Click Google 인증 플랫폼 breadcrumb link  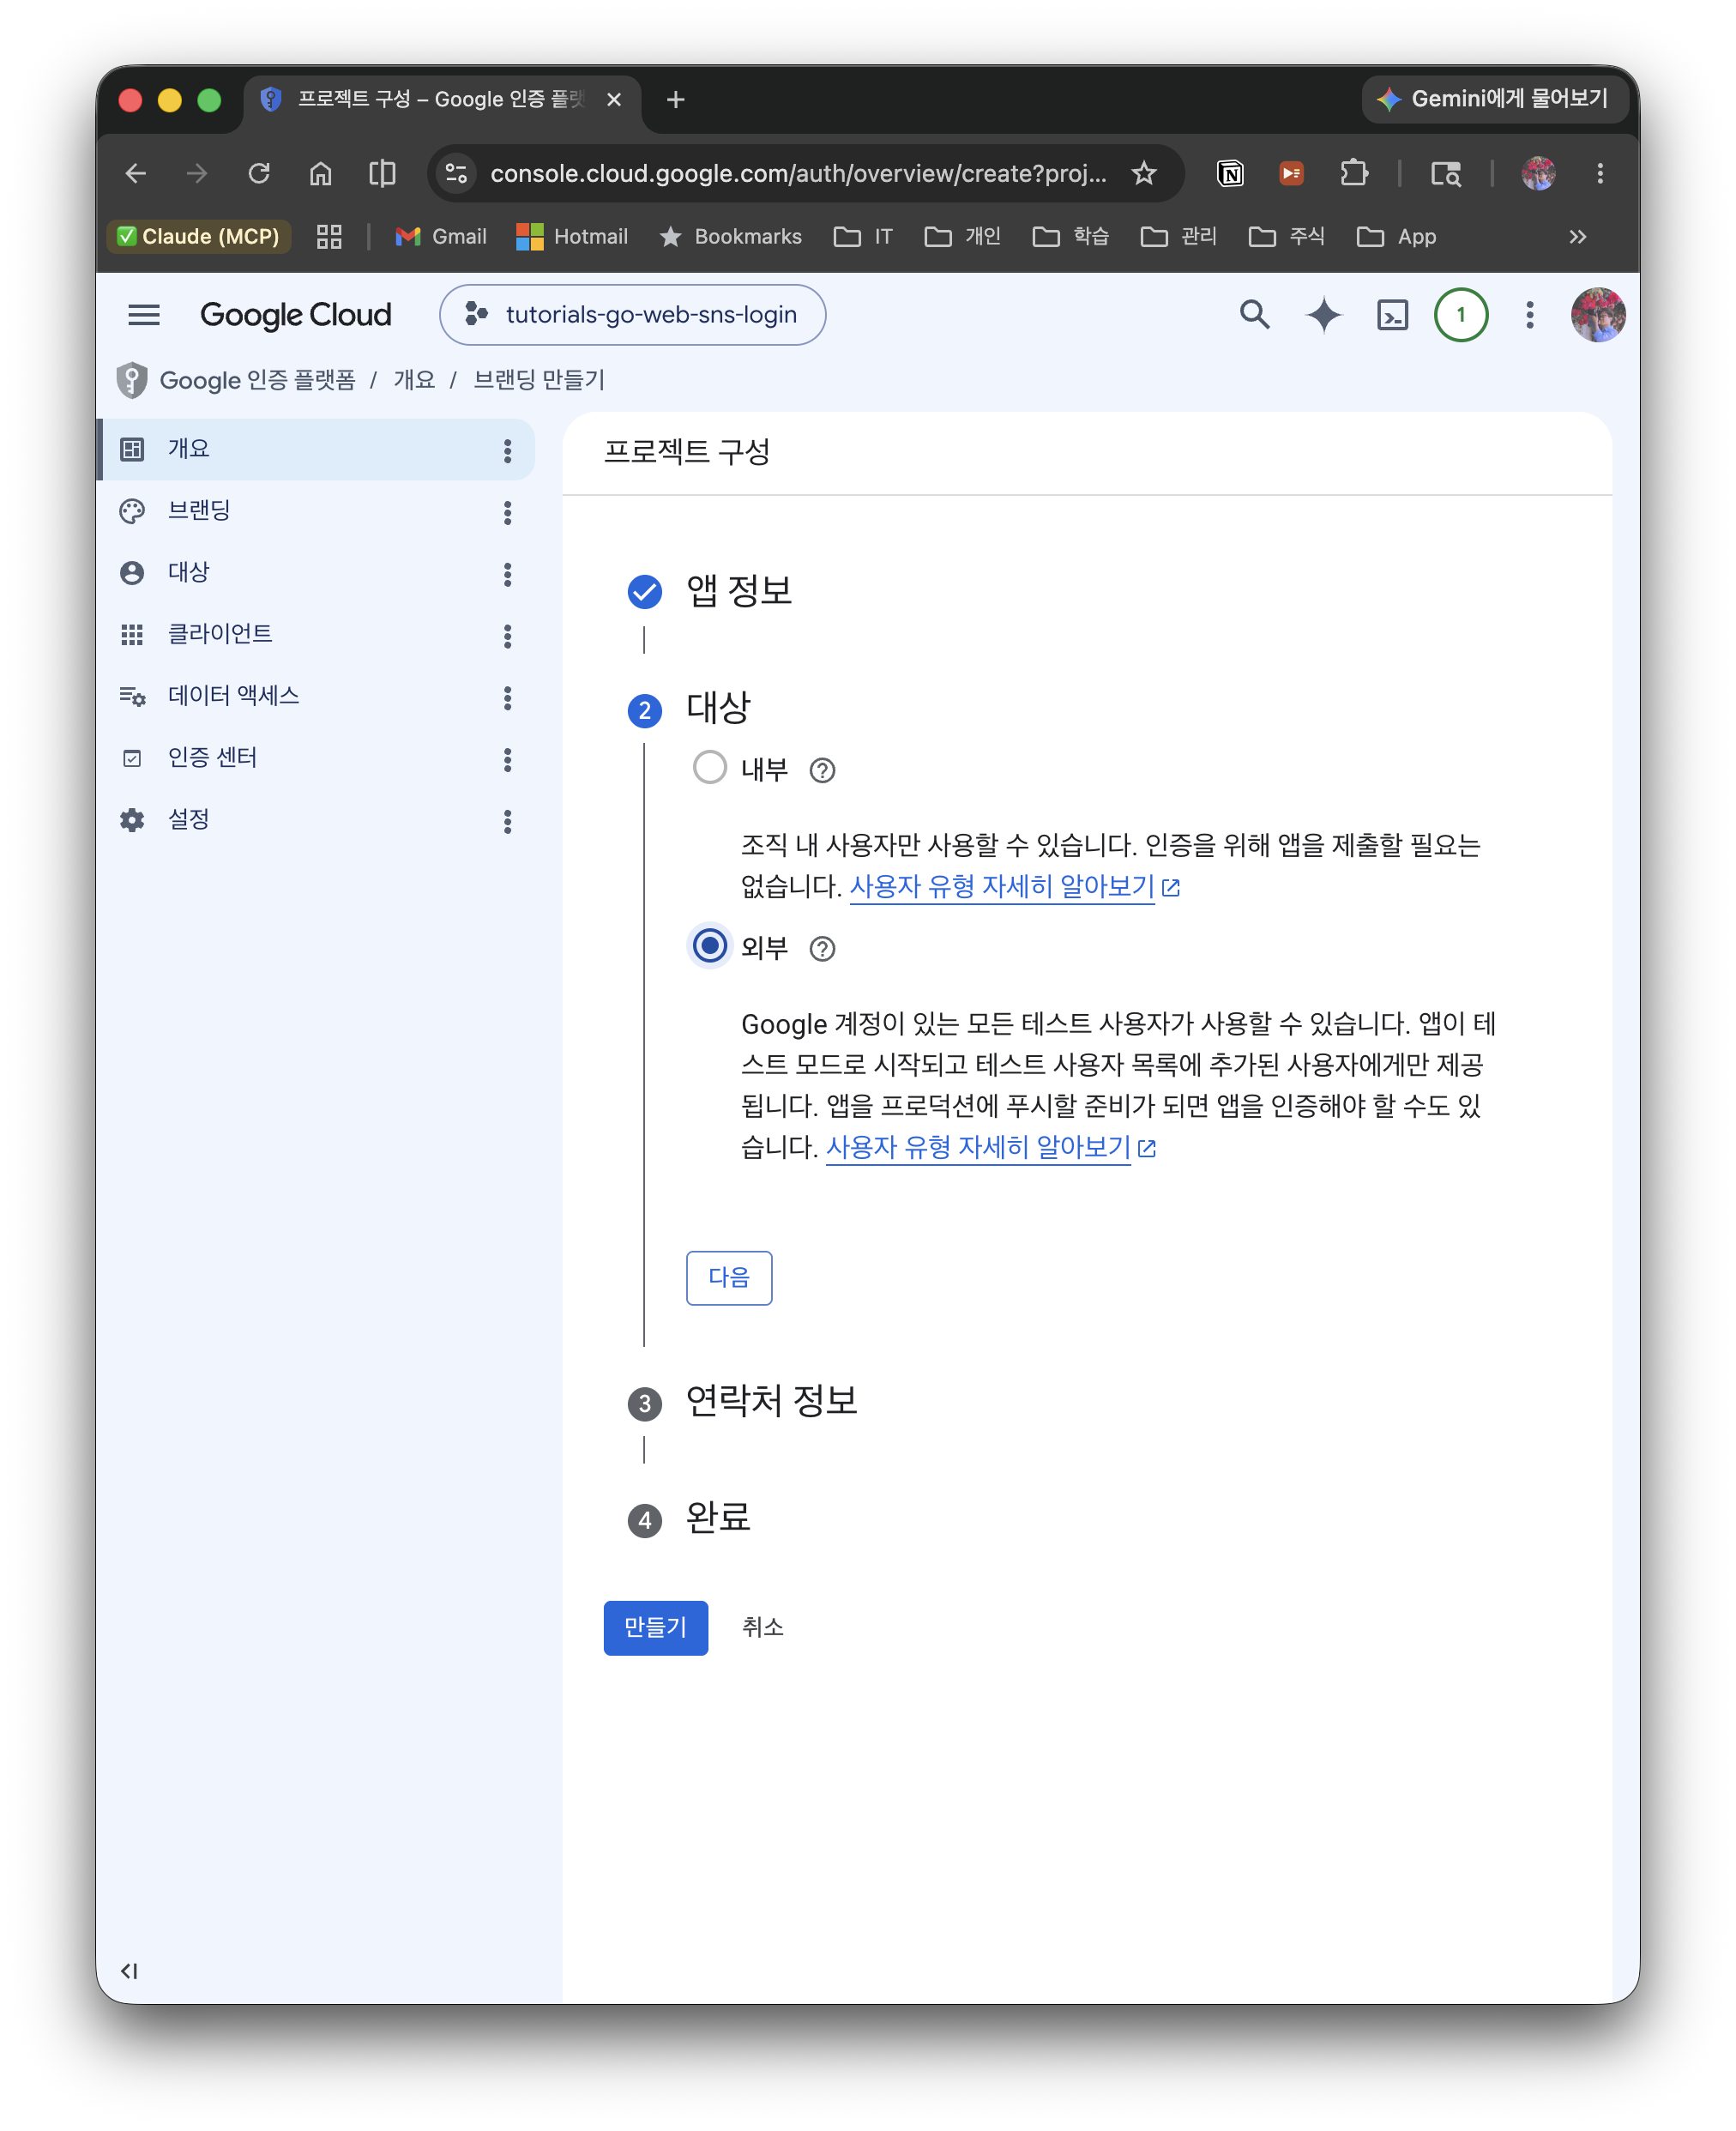[258, 380]
